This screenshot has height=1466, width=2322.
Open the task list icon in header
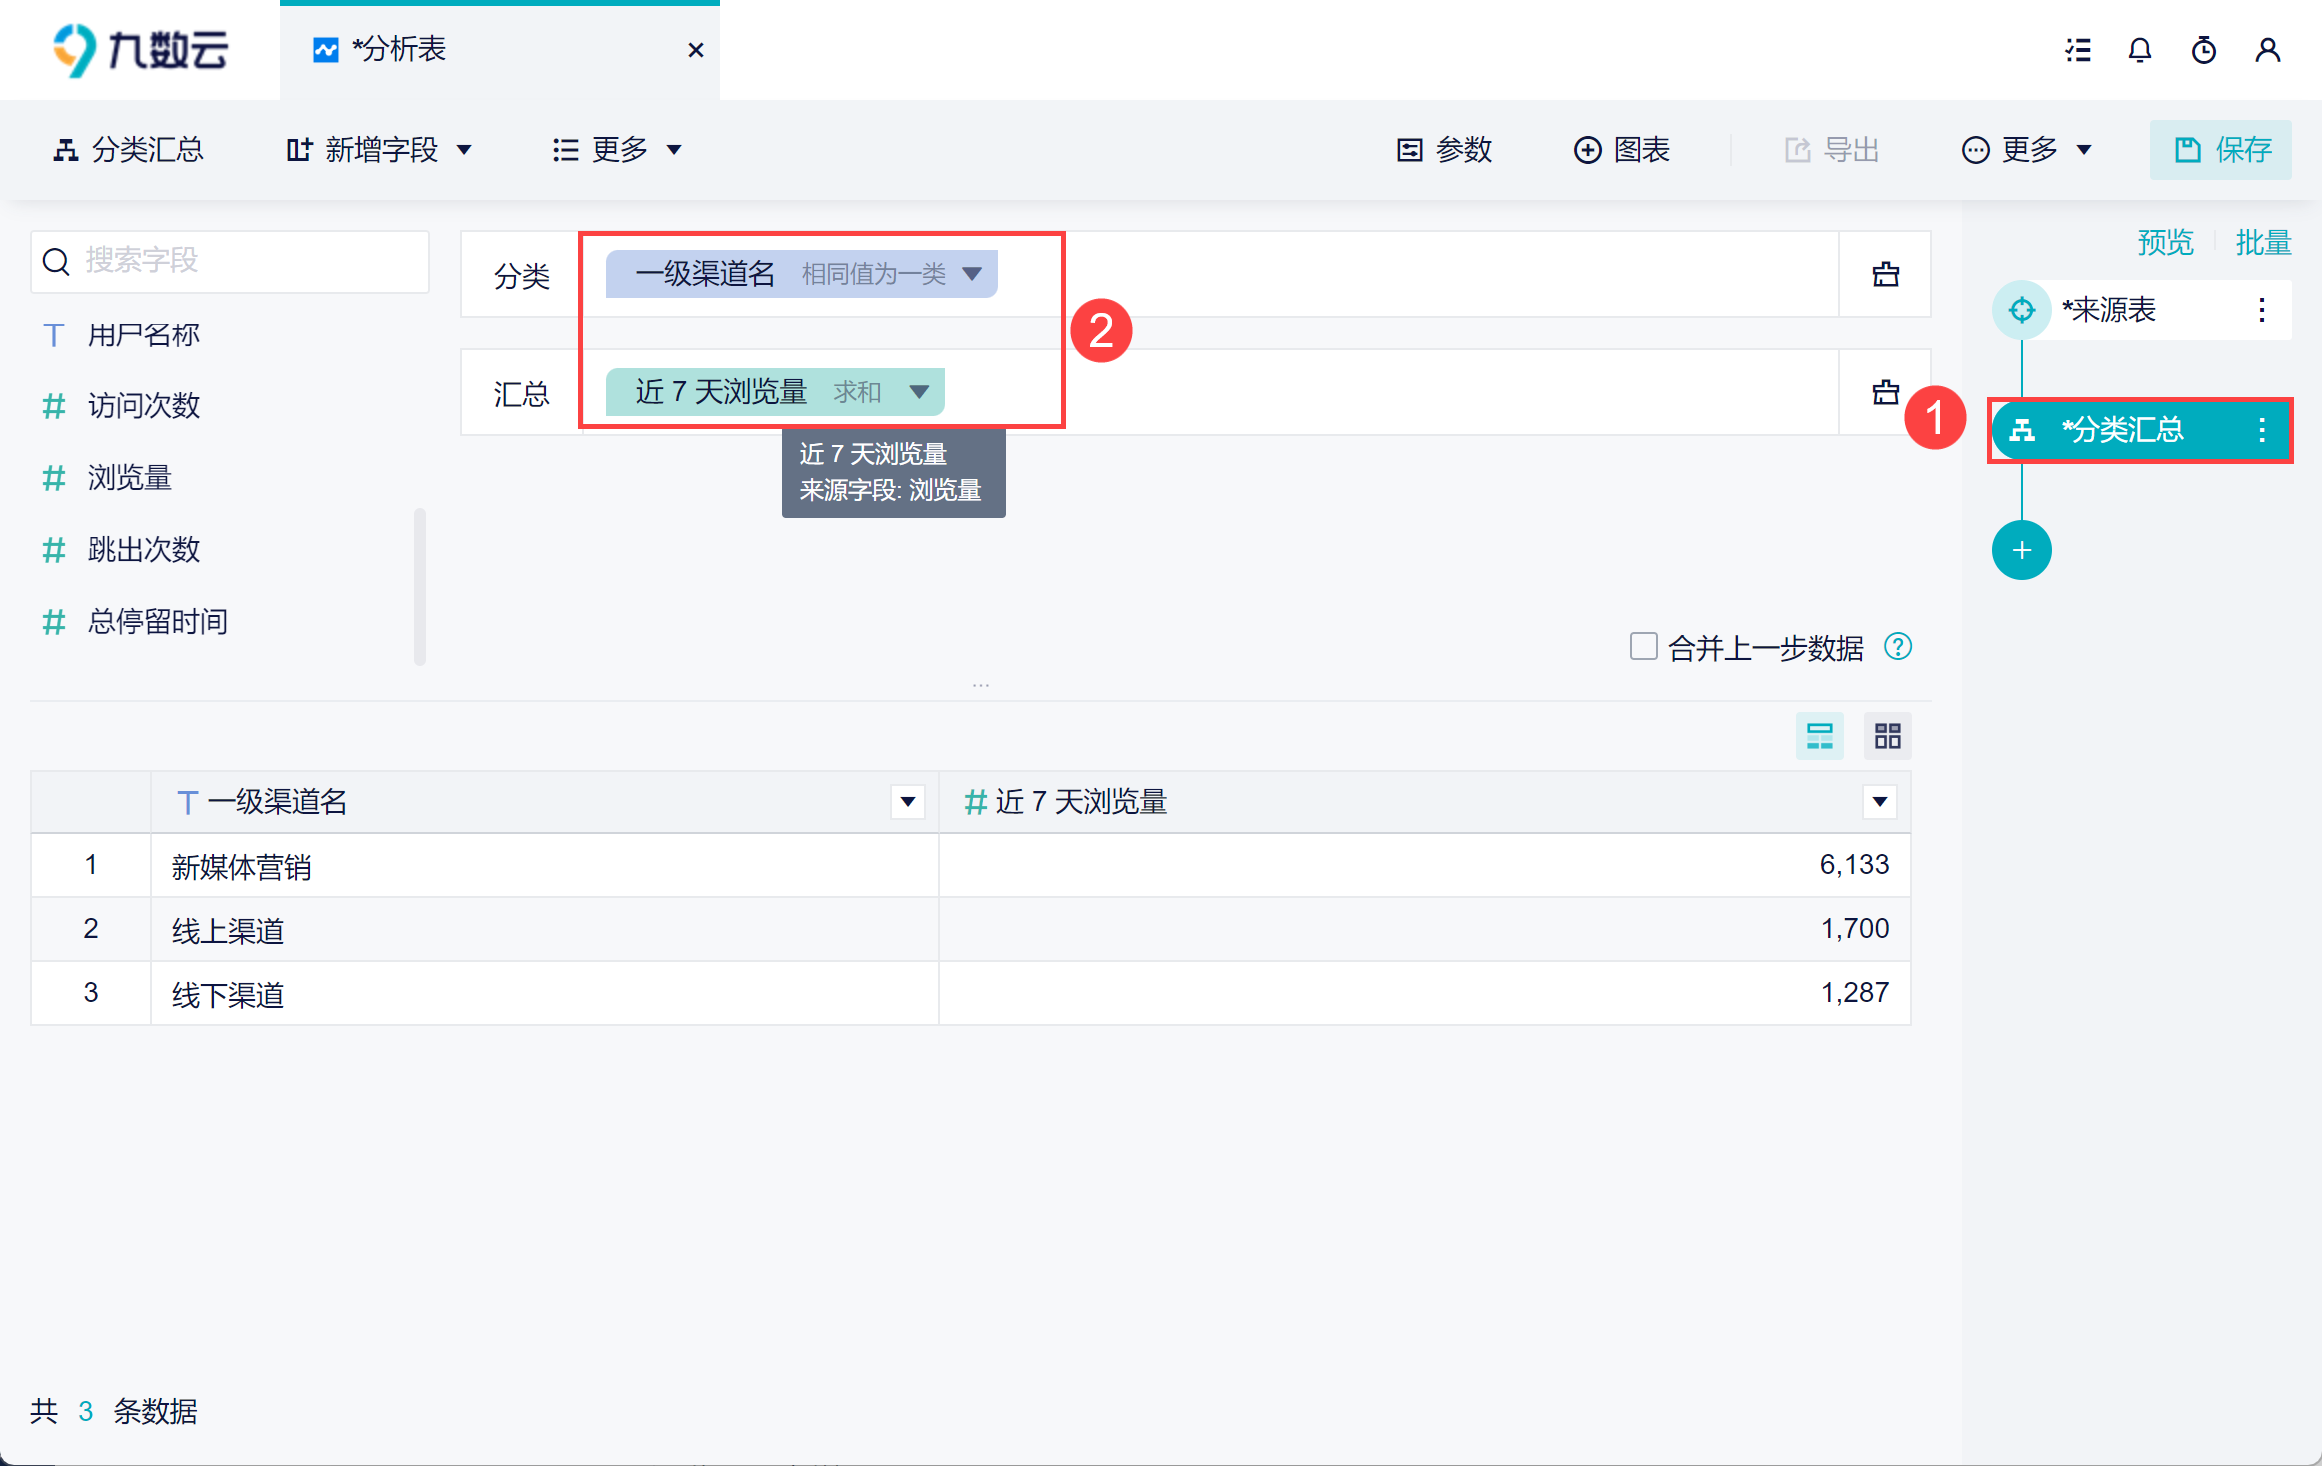click(x=2078, y=50)
